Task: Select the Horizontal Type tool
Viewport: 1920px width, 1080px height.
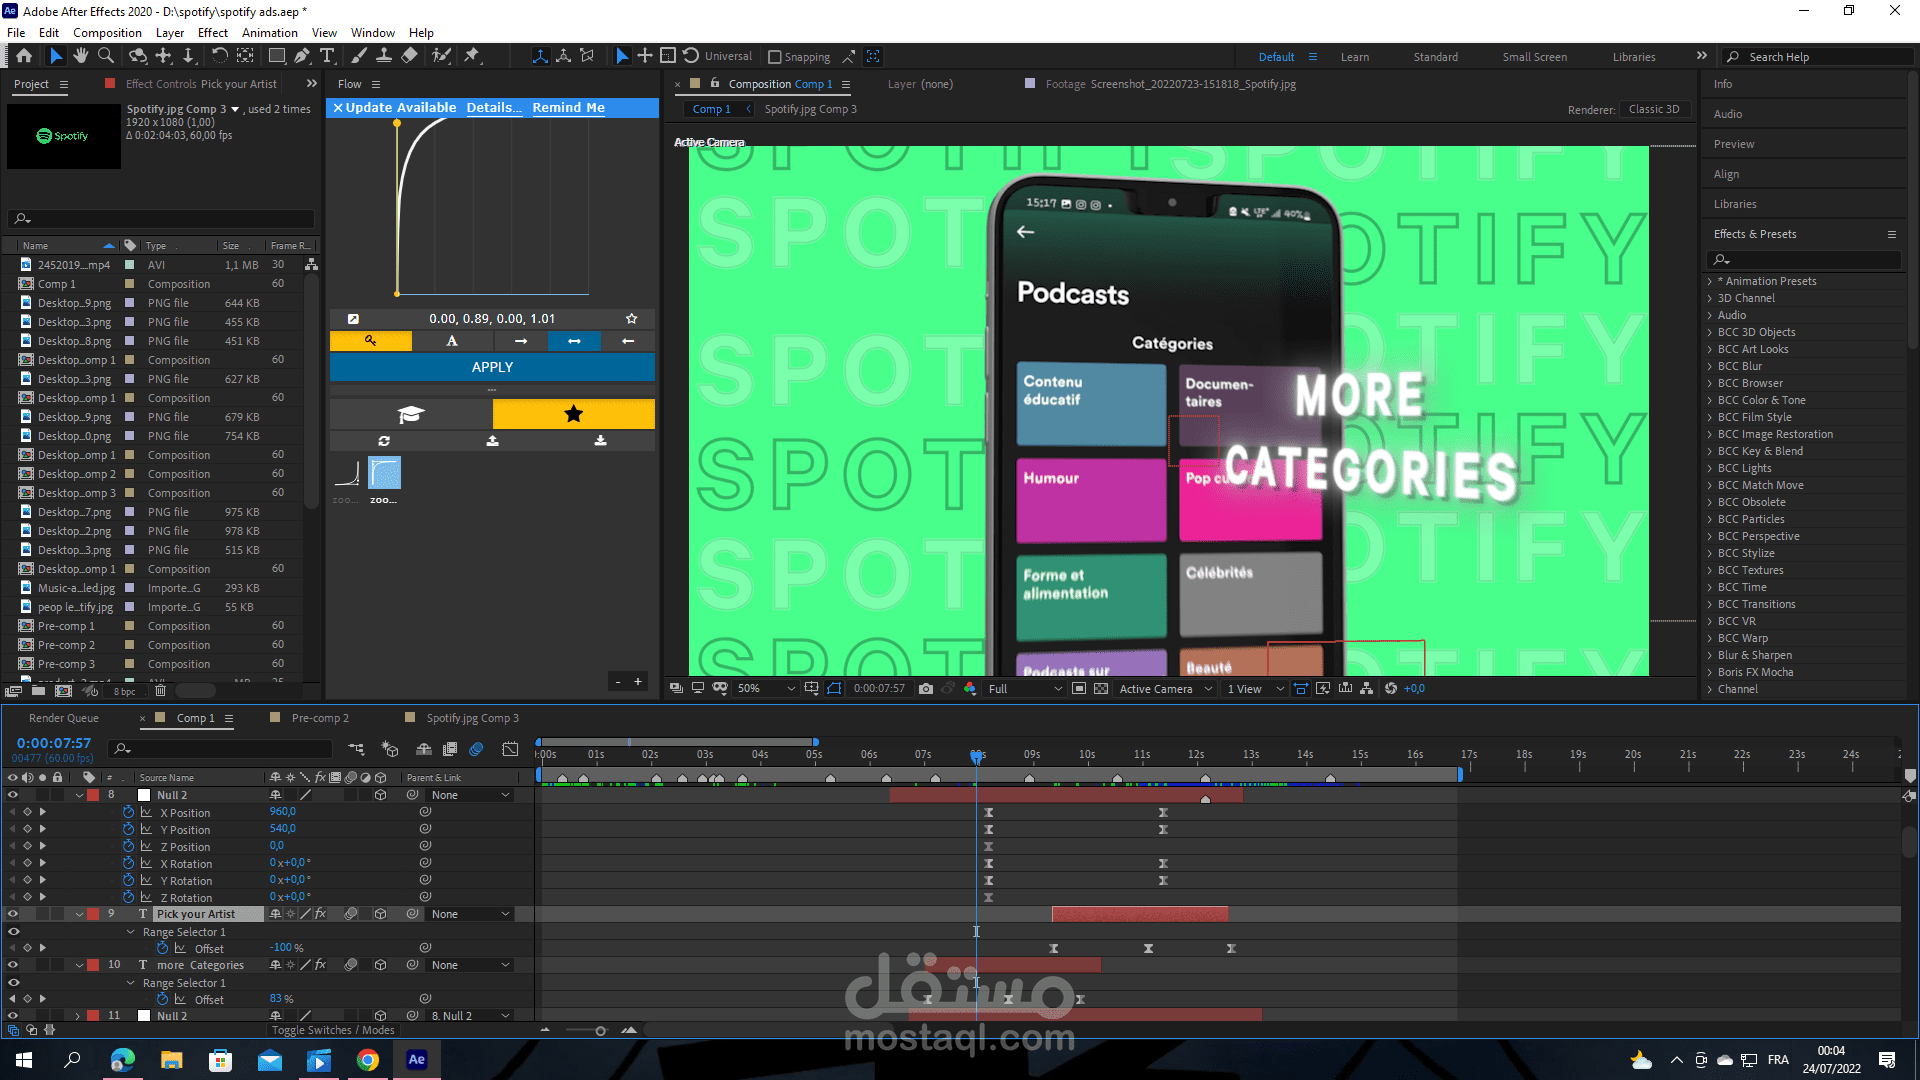Action: 327,56
